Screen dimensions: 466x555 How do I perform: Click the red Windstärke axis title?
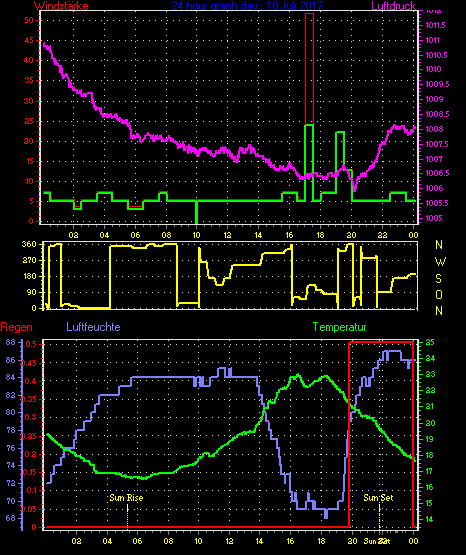coord(61,6)
